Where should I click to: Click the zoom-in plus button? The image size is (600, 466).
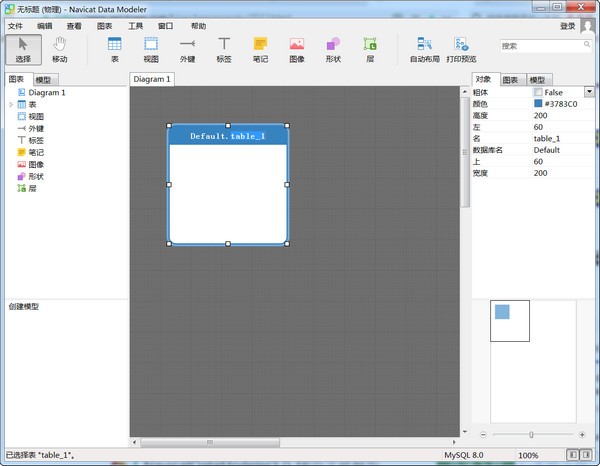click(582, 434)
